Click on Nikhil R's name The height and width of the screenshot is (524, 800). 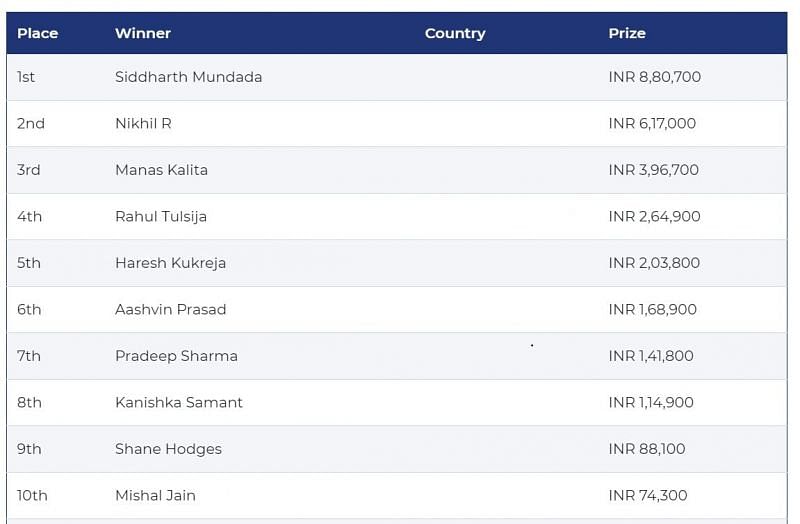click(x=143, y=123)
